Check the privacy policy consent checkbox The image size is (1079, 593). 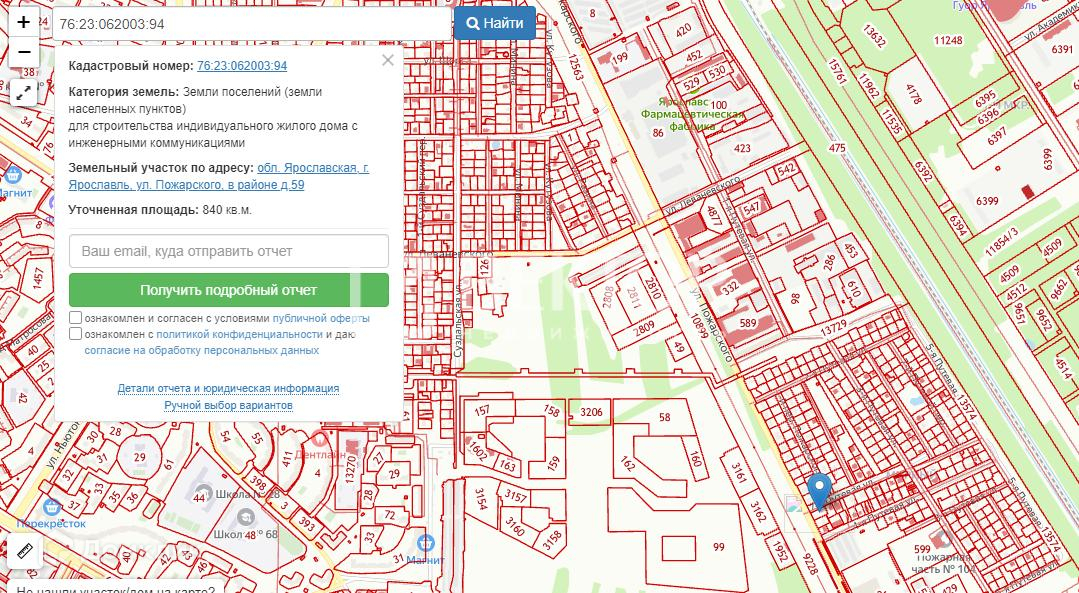(76, 334)
